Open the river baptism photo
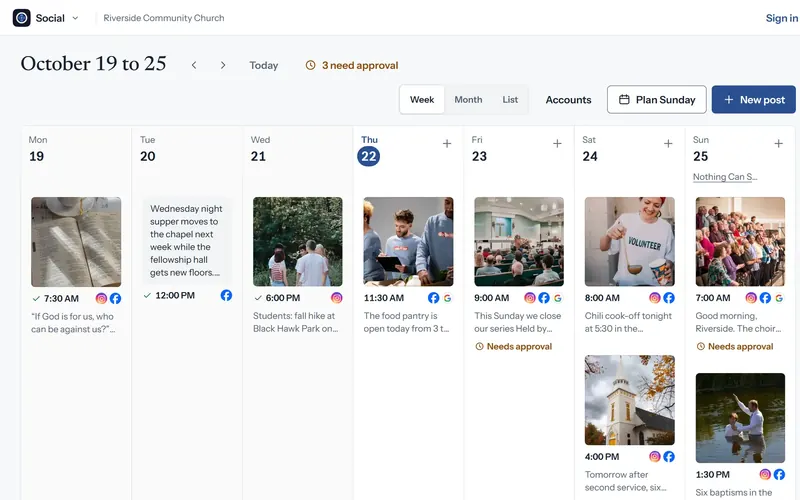This screenshot has width=800, height=500. (740, 418)
